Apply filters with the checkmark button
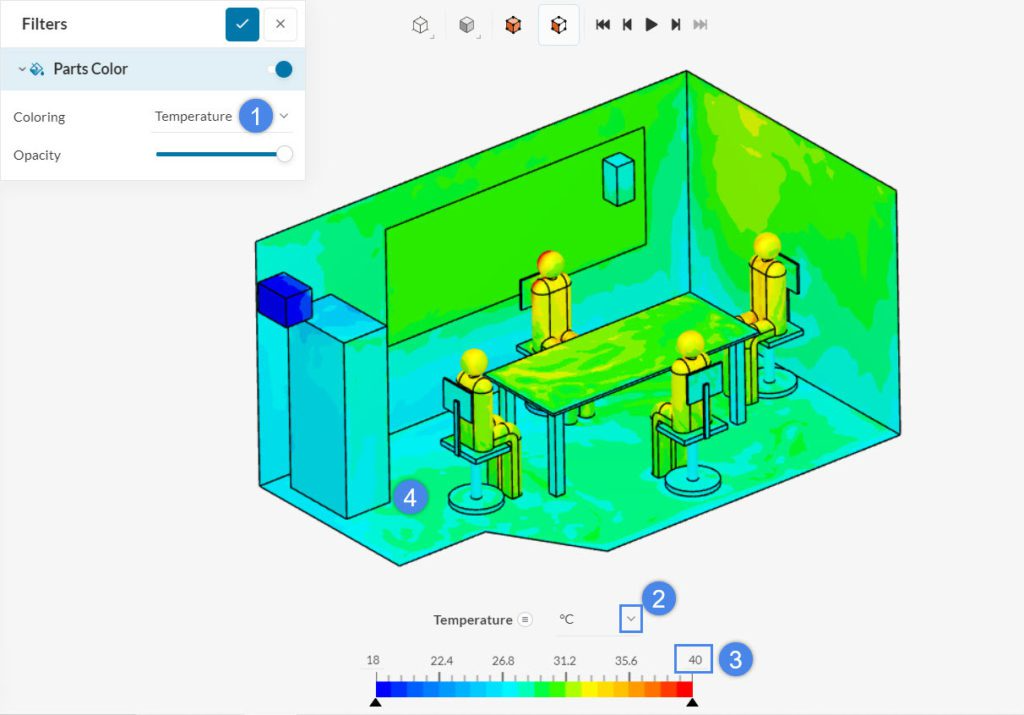Screen dimensions: 1024x715 point(242,24)
